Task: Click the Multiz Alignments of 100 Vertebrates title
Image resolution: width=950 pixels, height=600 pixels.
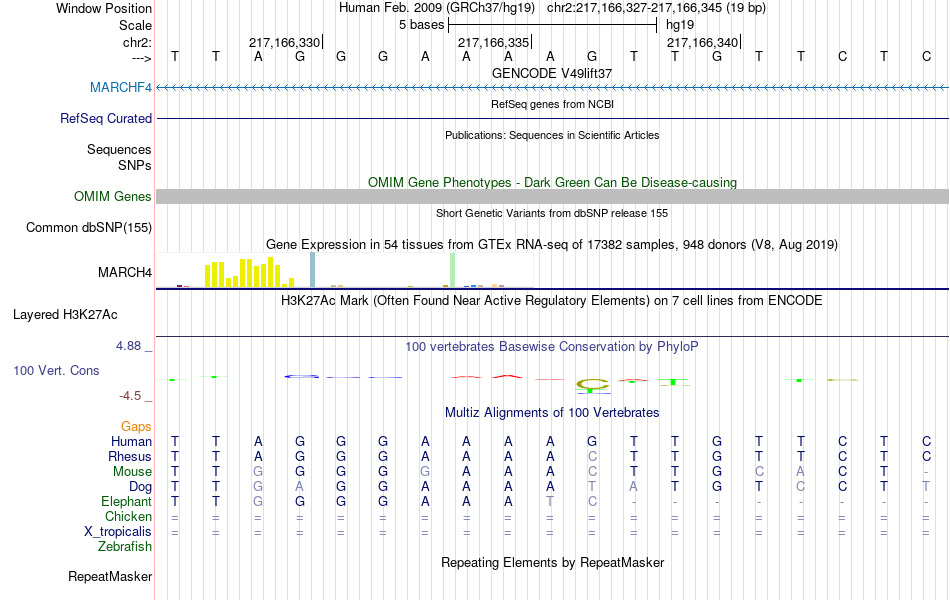Action: pyautogui.click(x=552, y=413)
